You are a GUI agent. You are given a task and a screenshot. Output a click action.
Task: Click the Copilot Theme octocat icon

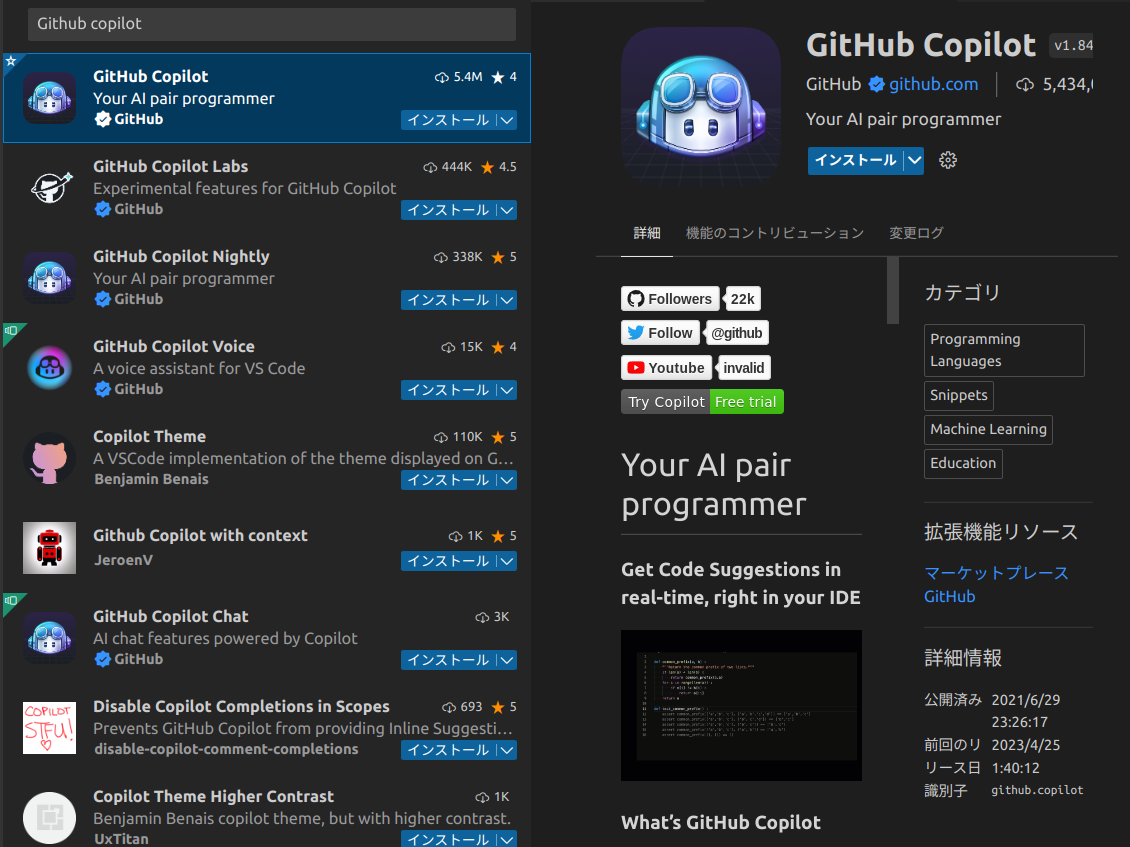click(49, 457)
